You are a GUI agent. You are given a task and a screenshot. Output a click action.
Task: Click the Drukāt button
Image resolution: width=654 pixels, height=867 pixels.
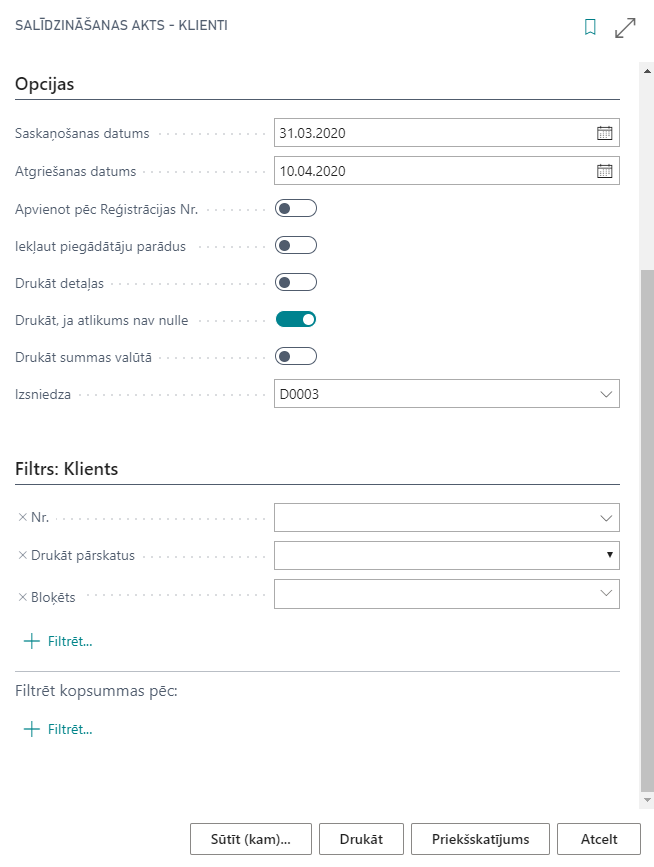pyautogui.click(x=361, y=839)
